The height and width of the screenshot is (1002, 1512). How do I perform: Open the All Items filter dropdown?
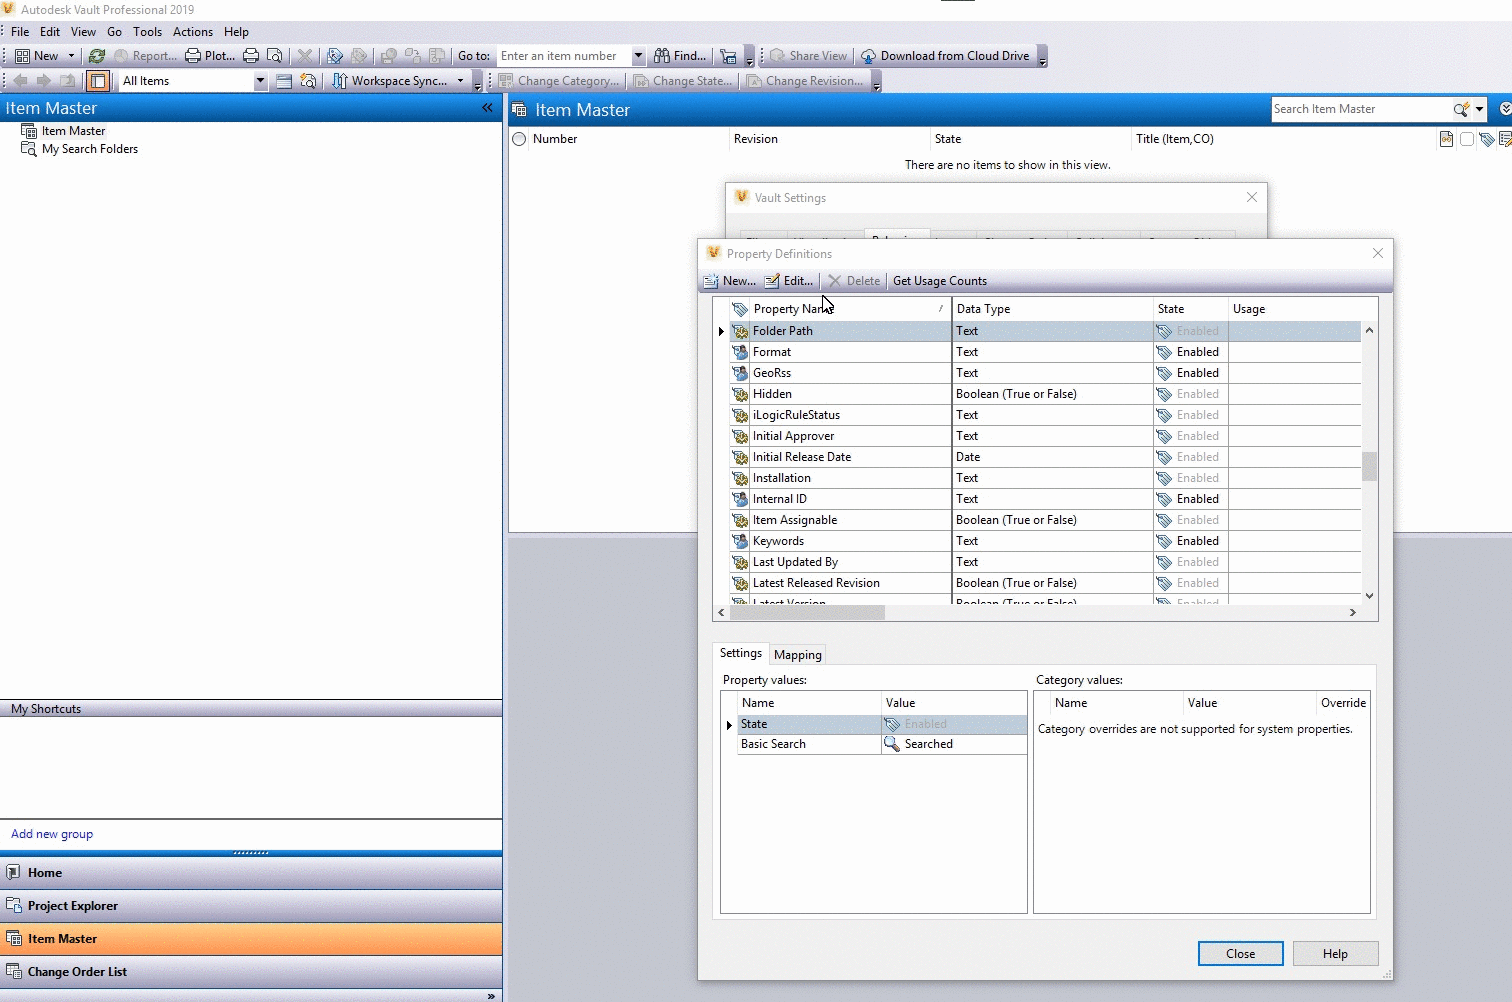(x=260, y=81)
